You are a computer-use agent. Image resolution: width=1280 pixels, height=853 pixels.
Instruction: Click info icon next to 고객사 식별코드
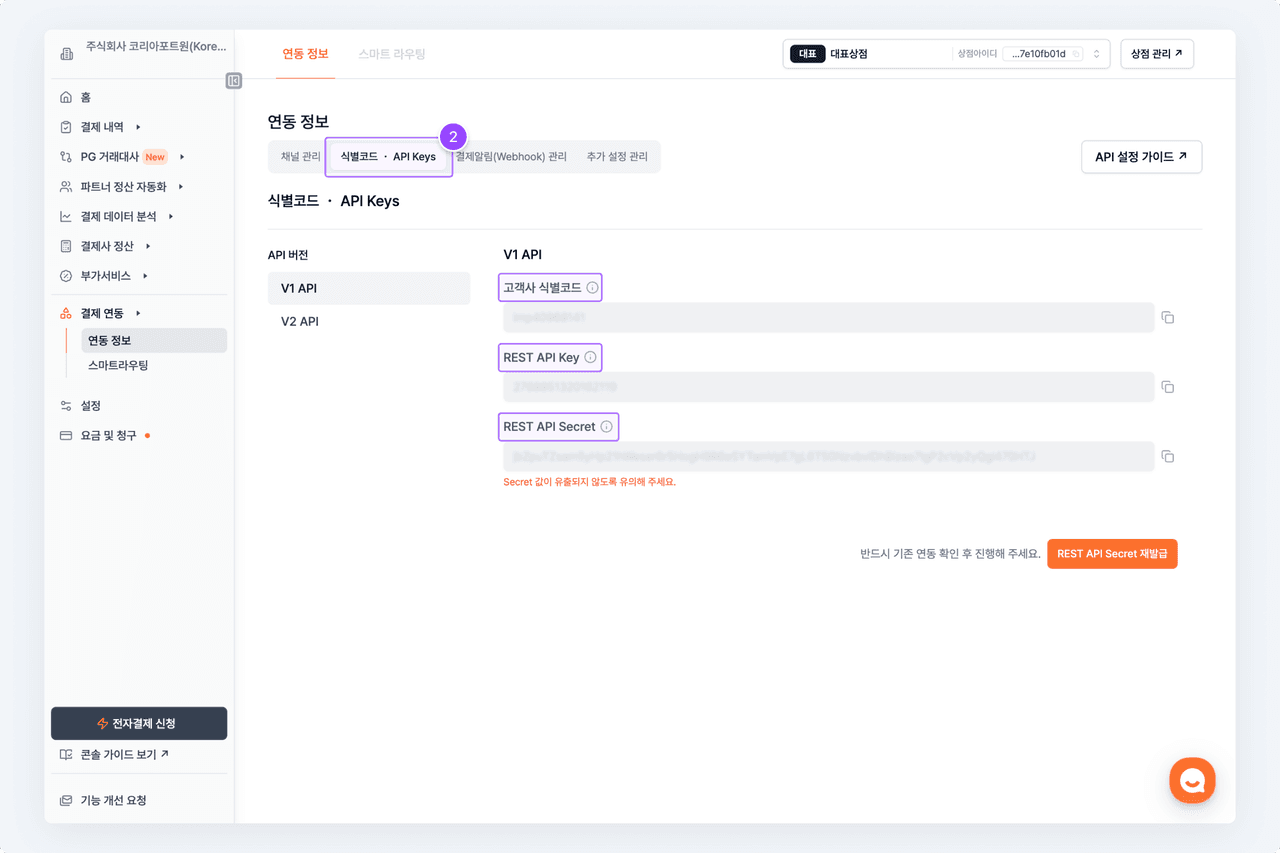tap(592, 288)
